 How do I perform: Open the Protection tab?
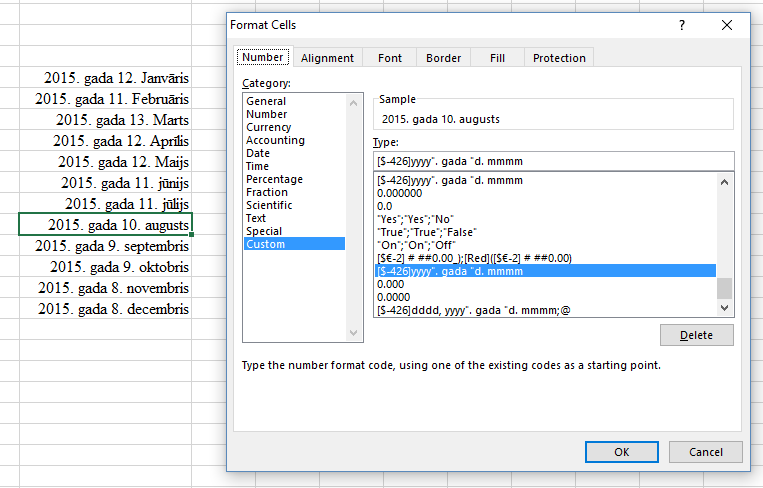click(x=559, y=58)
